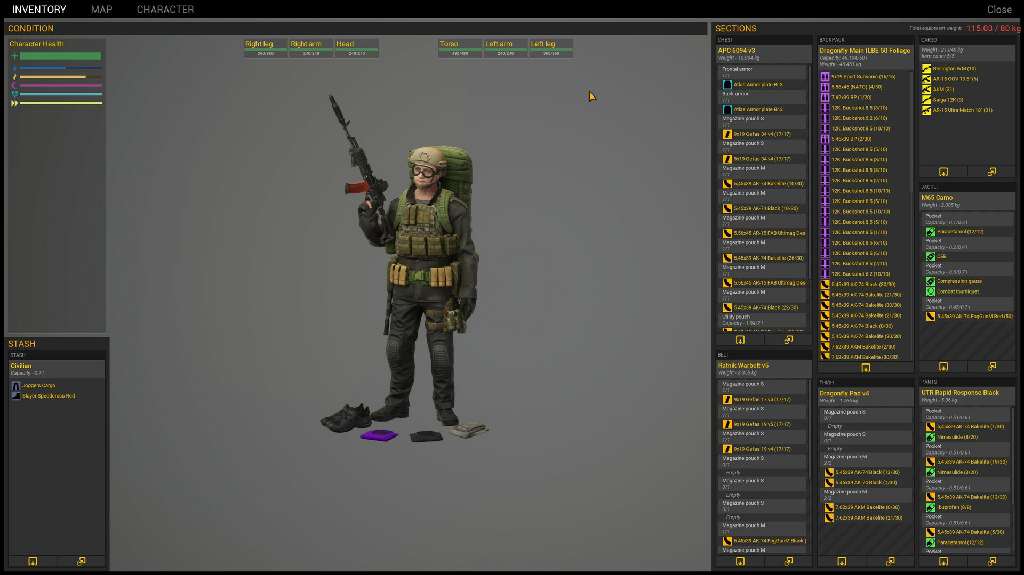Screen dimensions: 1024x575
Task: Click take-all icon under the Backpack panel
Action: (x=865, y=368)
